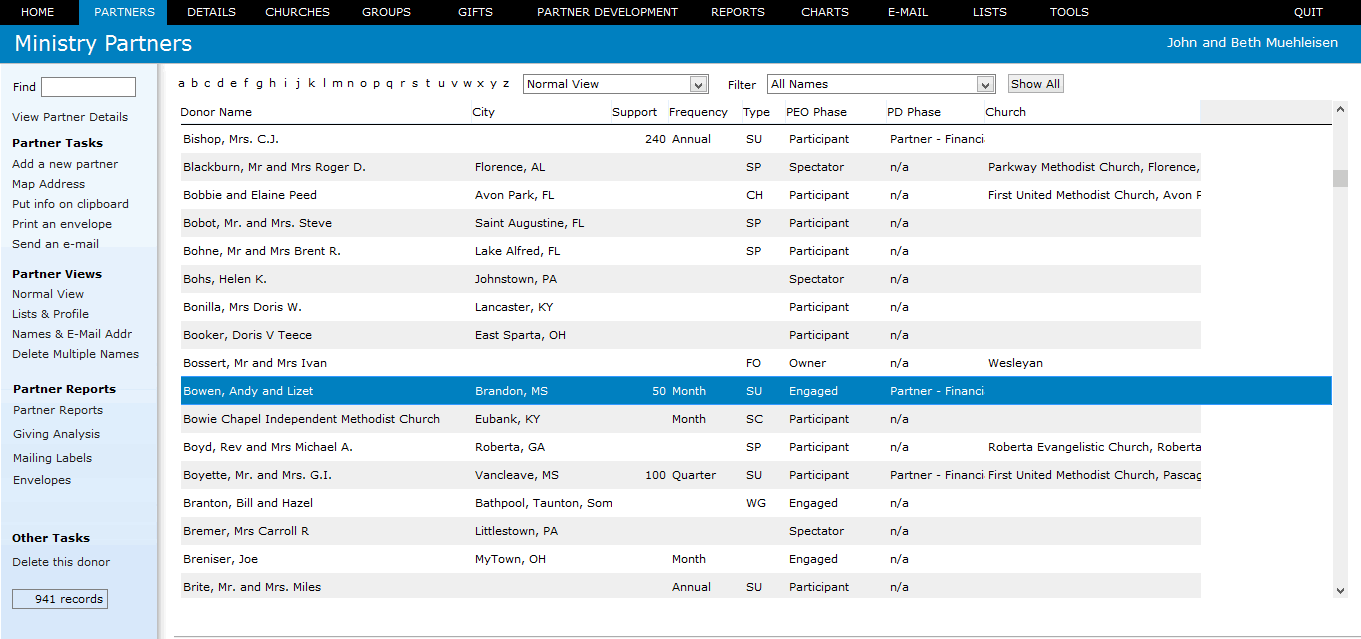The height and width of the screenshot is (639, 1361).
Task: Open Names & E-Mail Addr view
Action: tap(72, 334)
